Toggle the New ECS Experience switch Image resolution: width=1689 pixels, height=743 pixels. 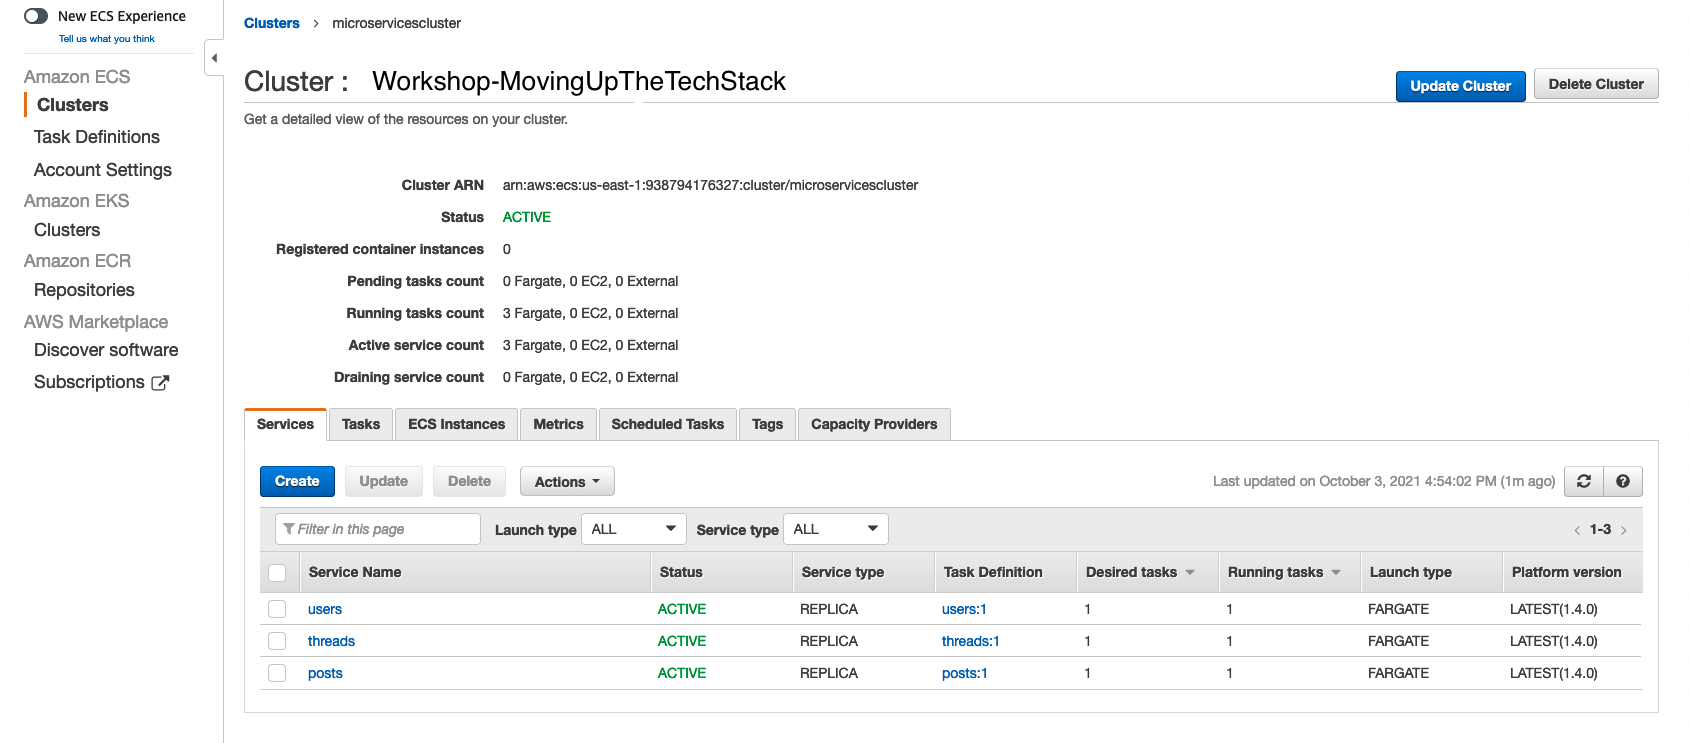pyautogui.click(x=36, y=16)
